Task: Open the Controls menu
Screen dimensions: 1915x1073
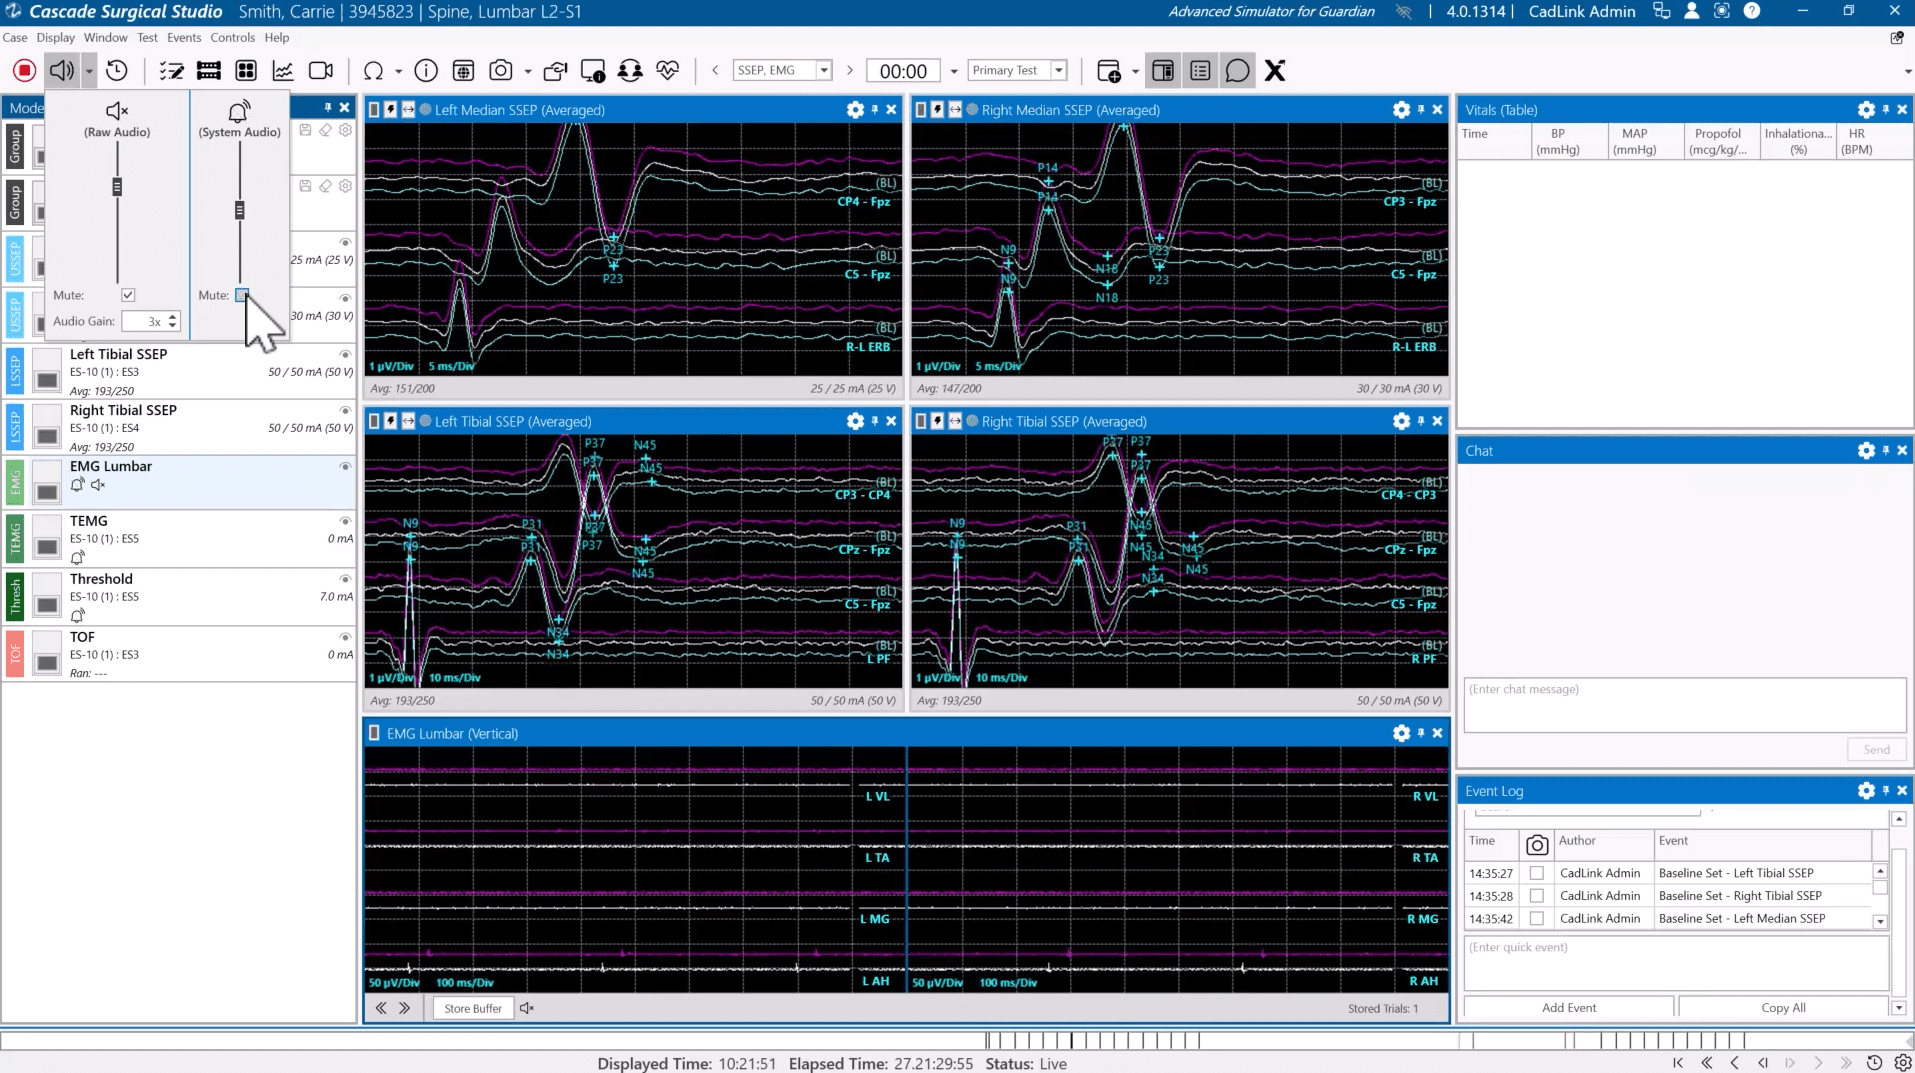Action: tap(232, 38)
